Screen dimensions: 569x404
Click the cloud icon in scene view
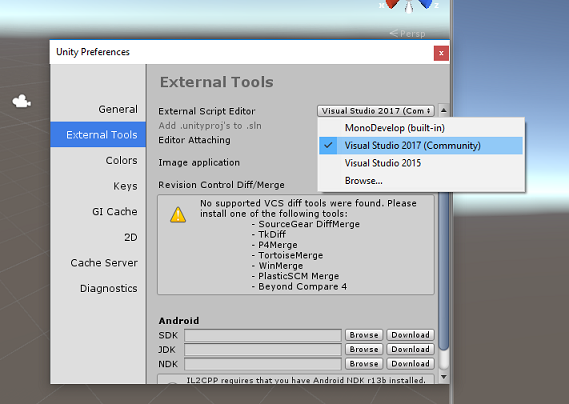22,101
